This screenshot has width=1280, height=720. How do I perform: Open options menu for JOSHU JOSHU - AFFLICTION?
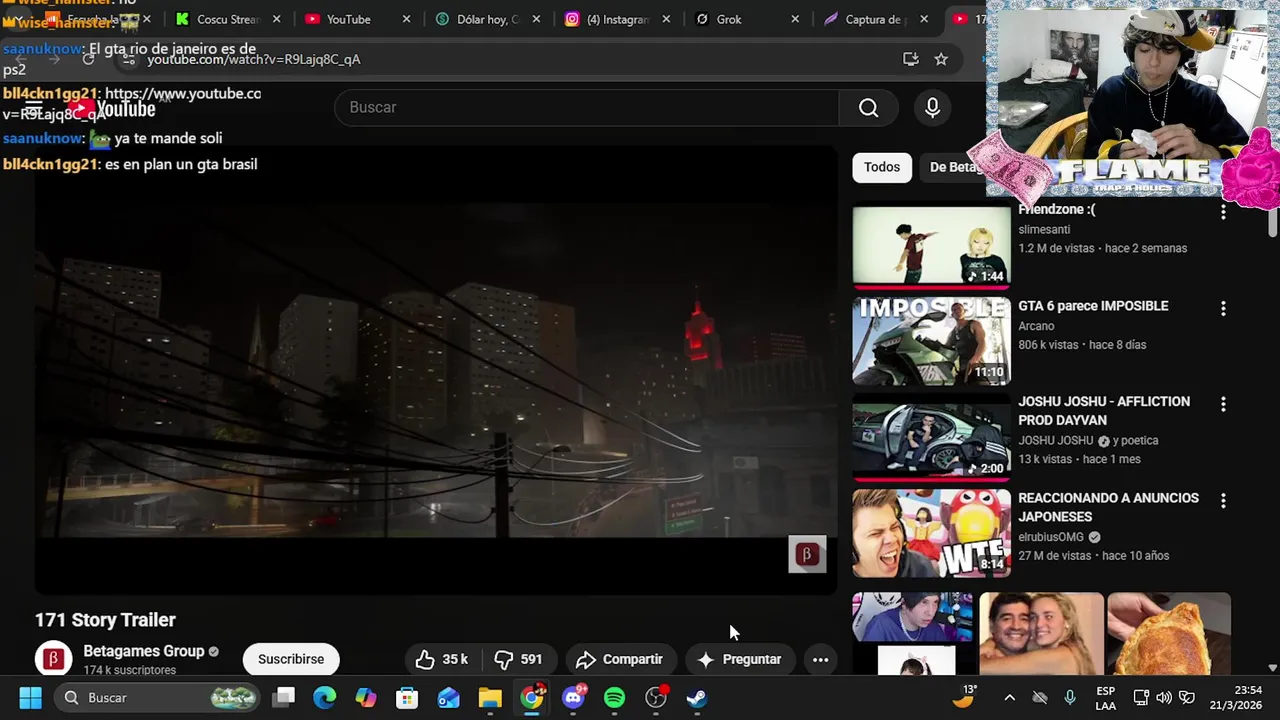[1223, 405]
